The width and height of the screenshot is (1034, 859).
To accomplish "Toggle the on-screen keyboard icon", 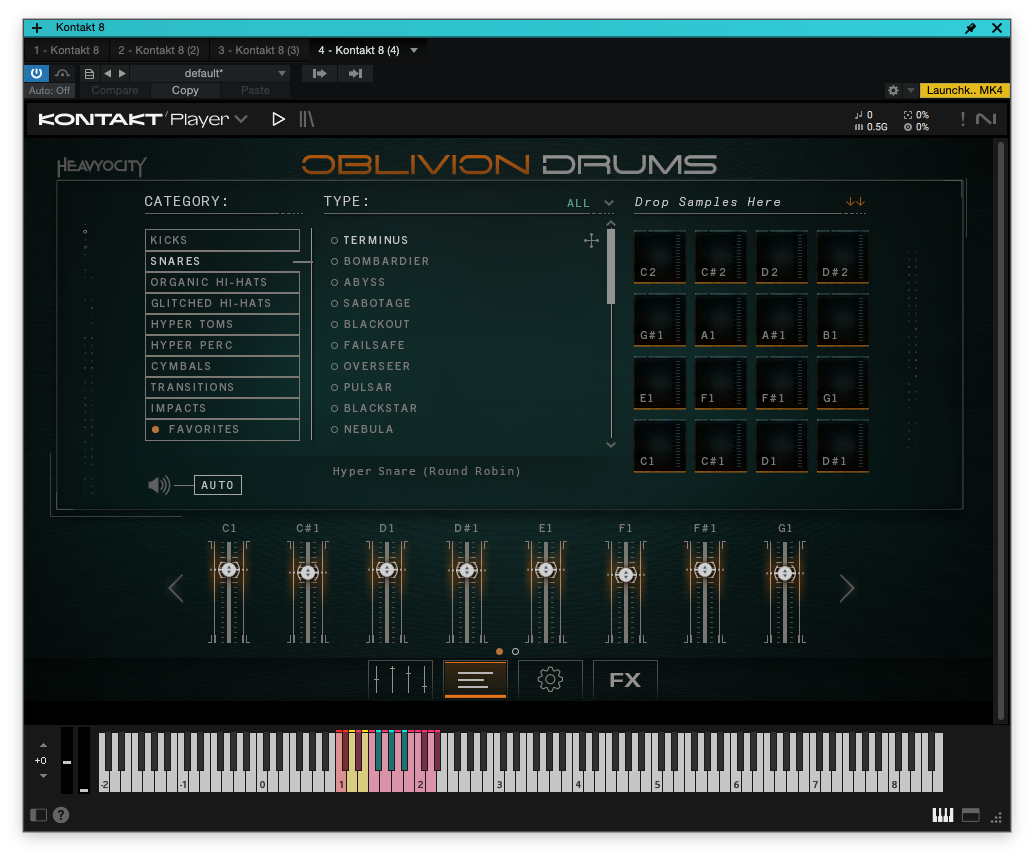I will coord(942,815).
